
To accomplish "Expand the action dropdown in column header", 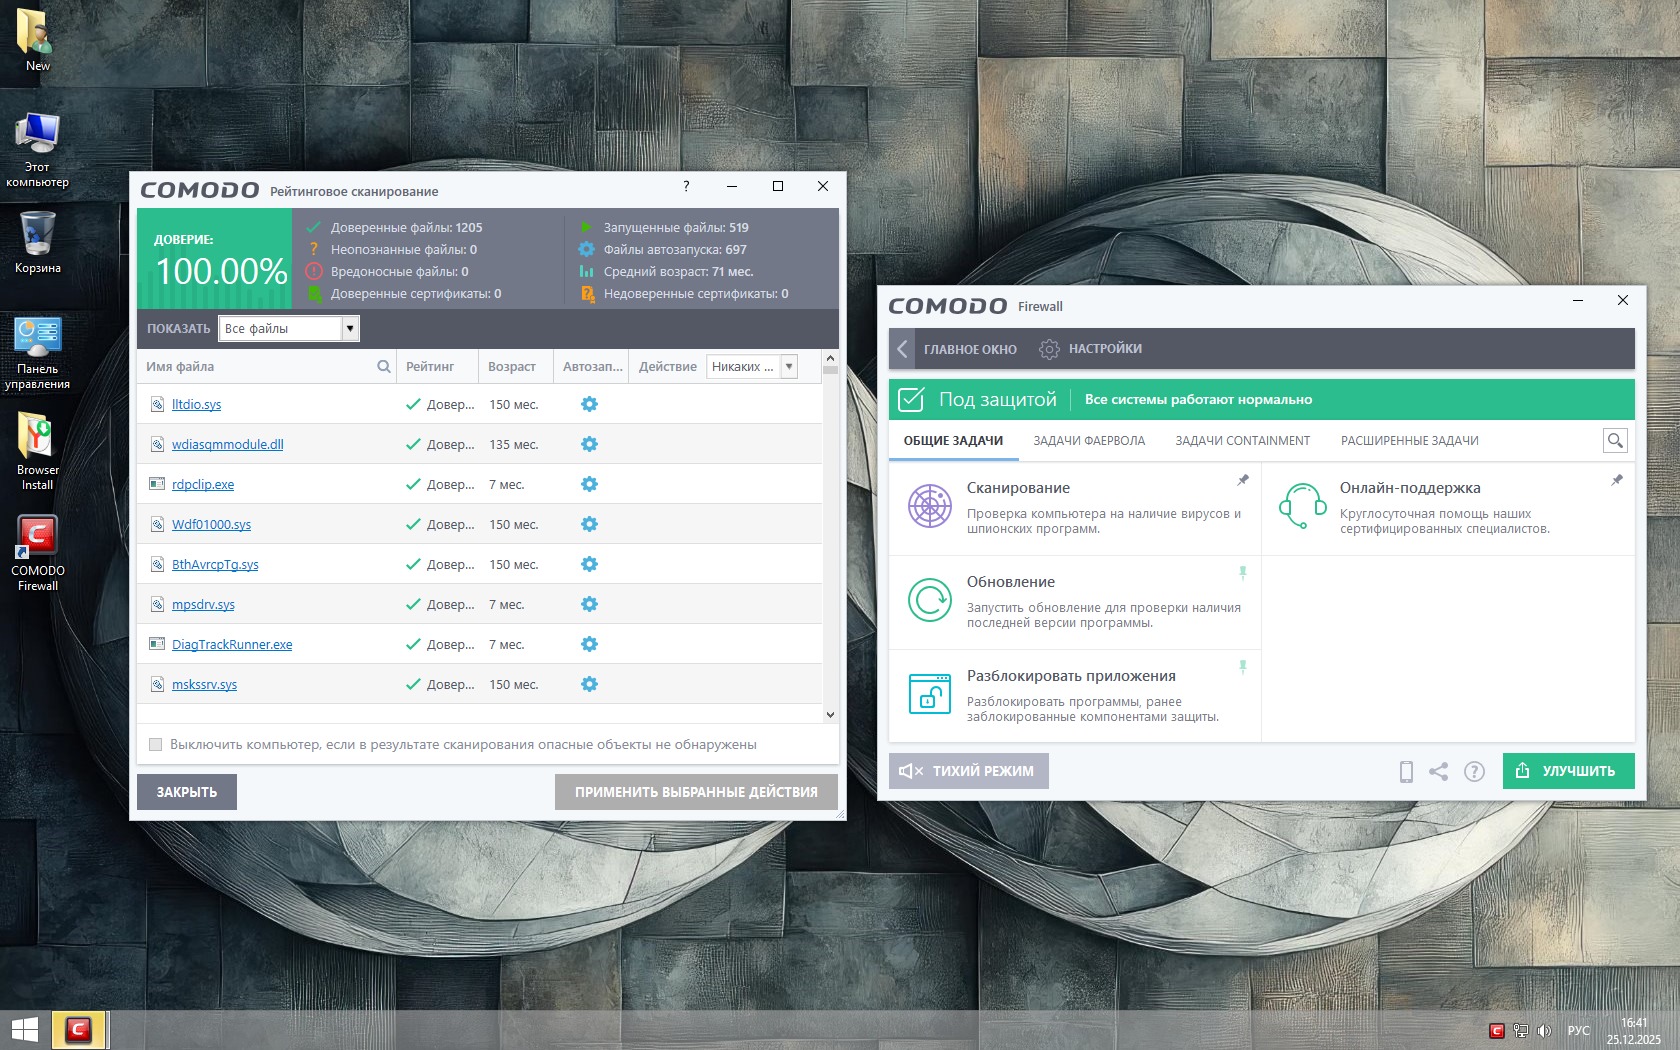I will (789, 367).
